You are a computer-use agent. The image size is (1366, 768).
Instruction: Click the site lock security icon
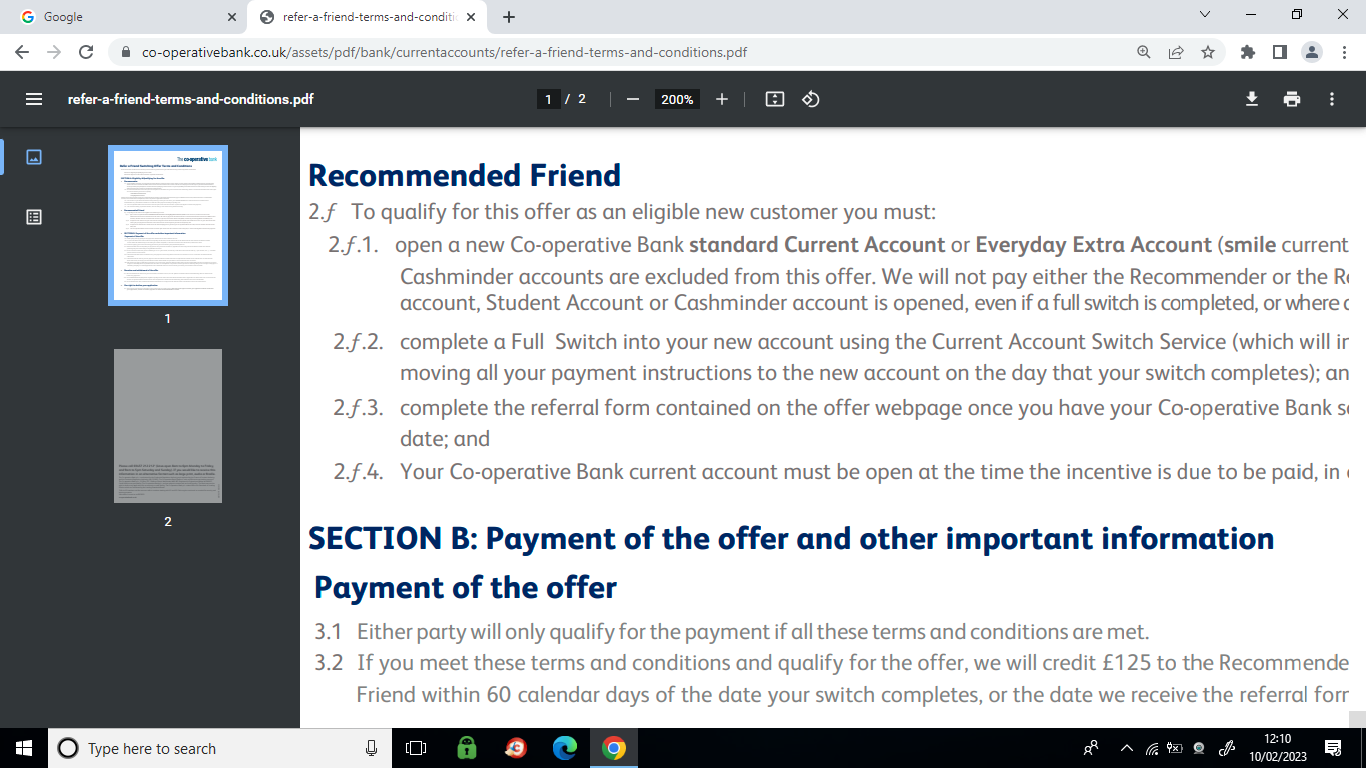click(x=126, y=52)
